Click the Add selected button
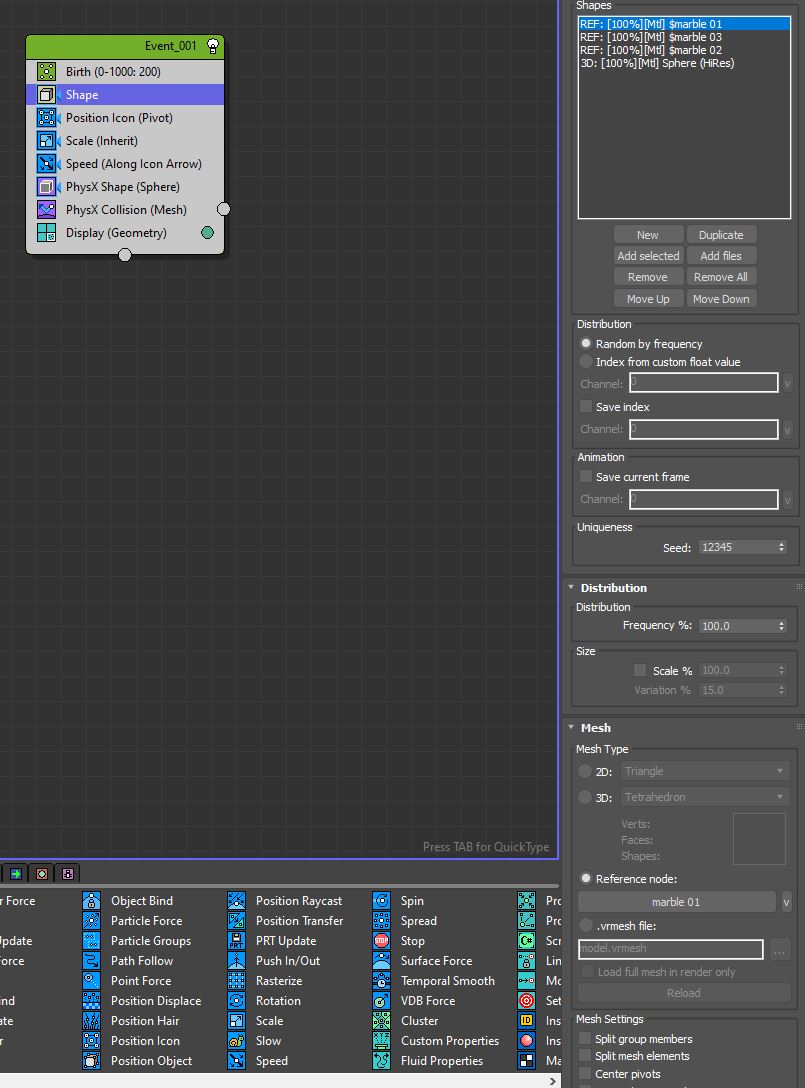The width and height of the screenshot is (805, 1088). (648, 256)
